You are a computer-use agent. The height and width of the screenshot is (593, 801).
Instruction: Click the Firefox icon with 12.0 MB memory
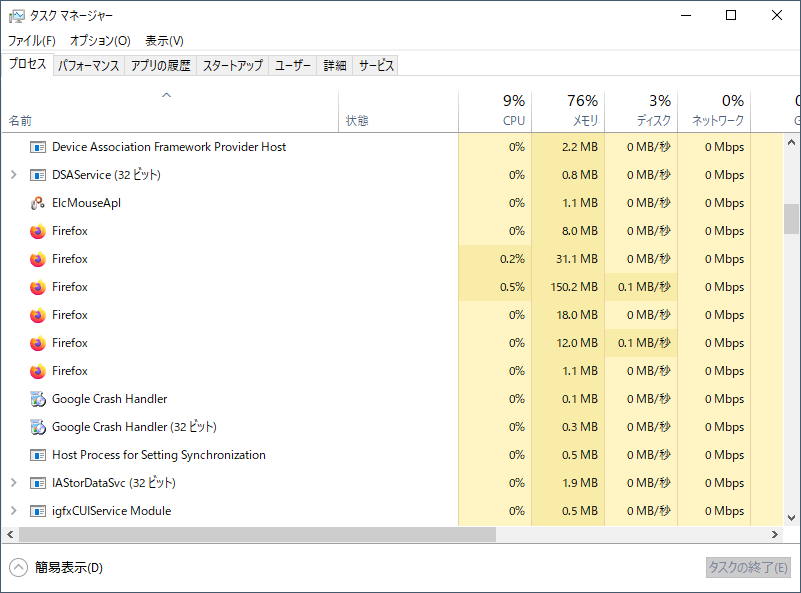38,343
